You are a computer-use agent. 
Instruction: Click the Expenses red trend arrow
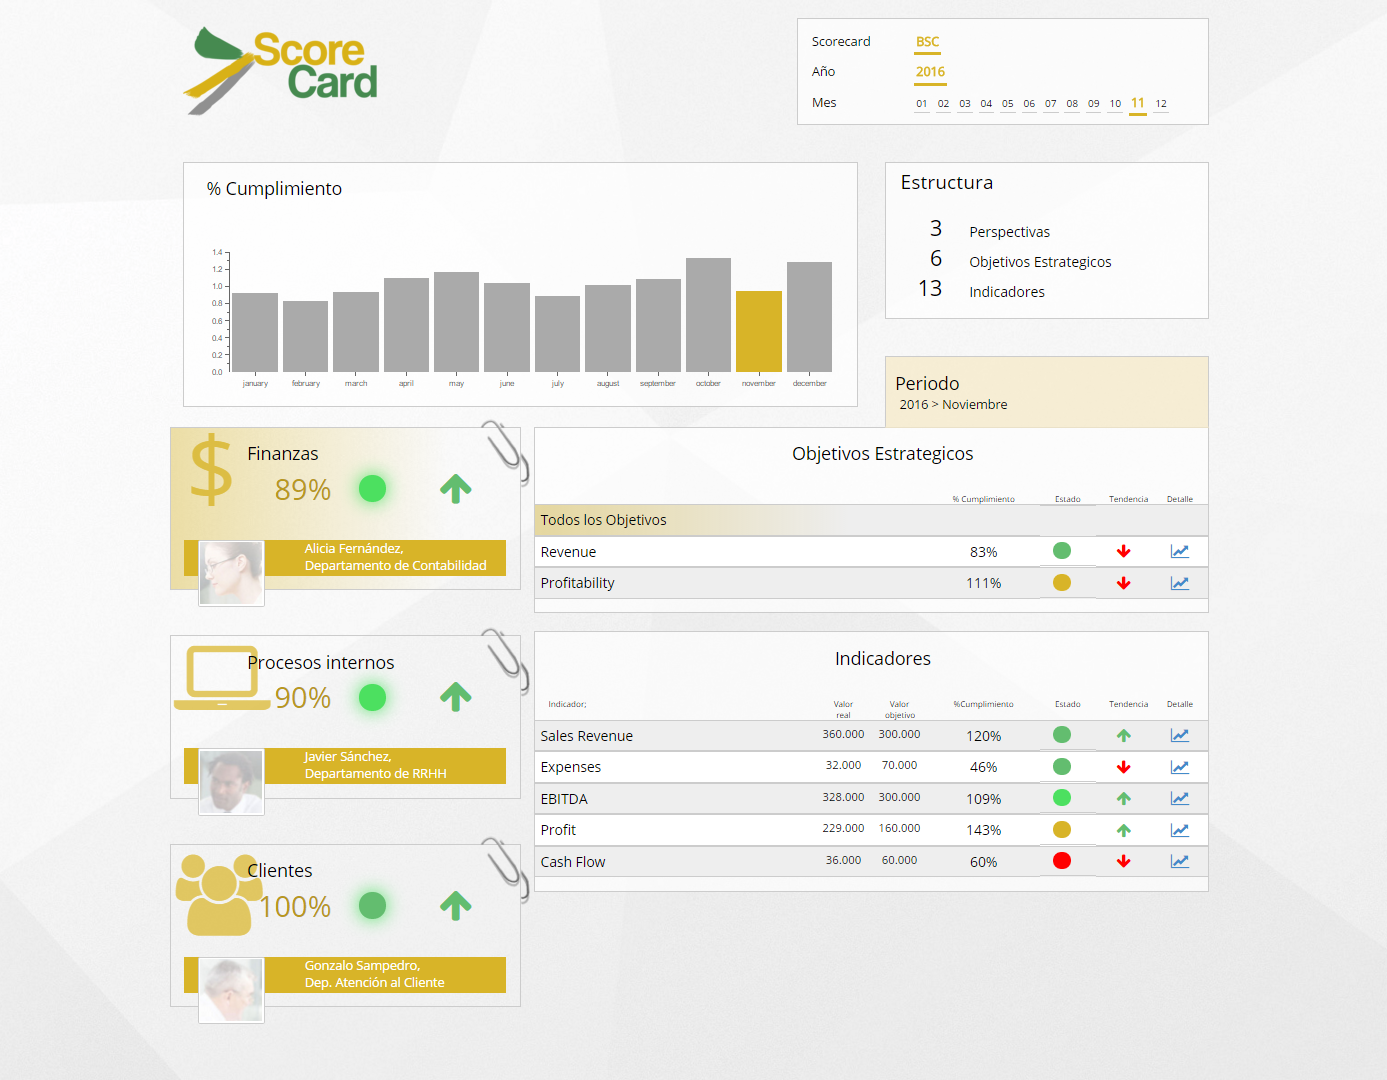[1123, 767]
